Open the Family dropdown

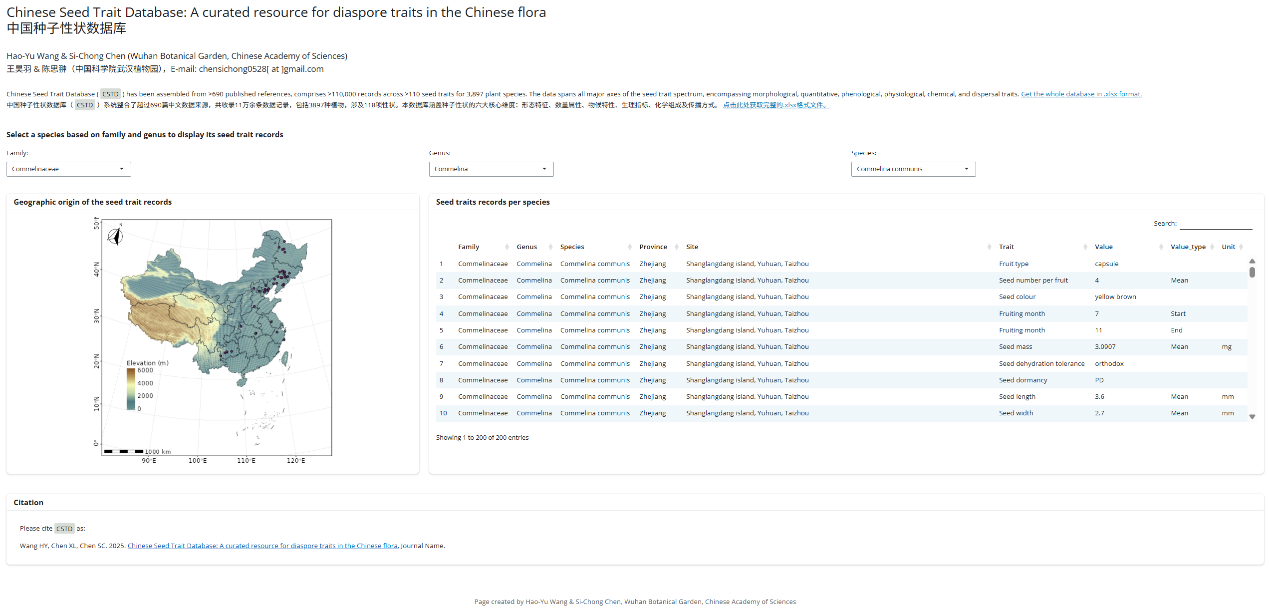point(69,170)
